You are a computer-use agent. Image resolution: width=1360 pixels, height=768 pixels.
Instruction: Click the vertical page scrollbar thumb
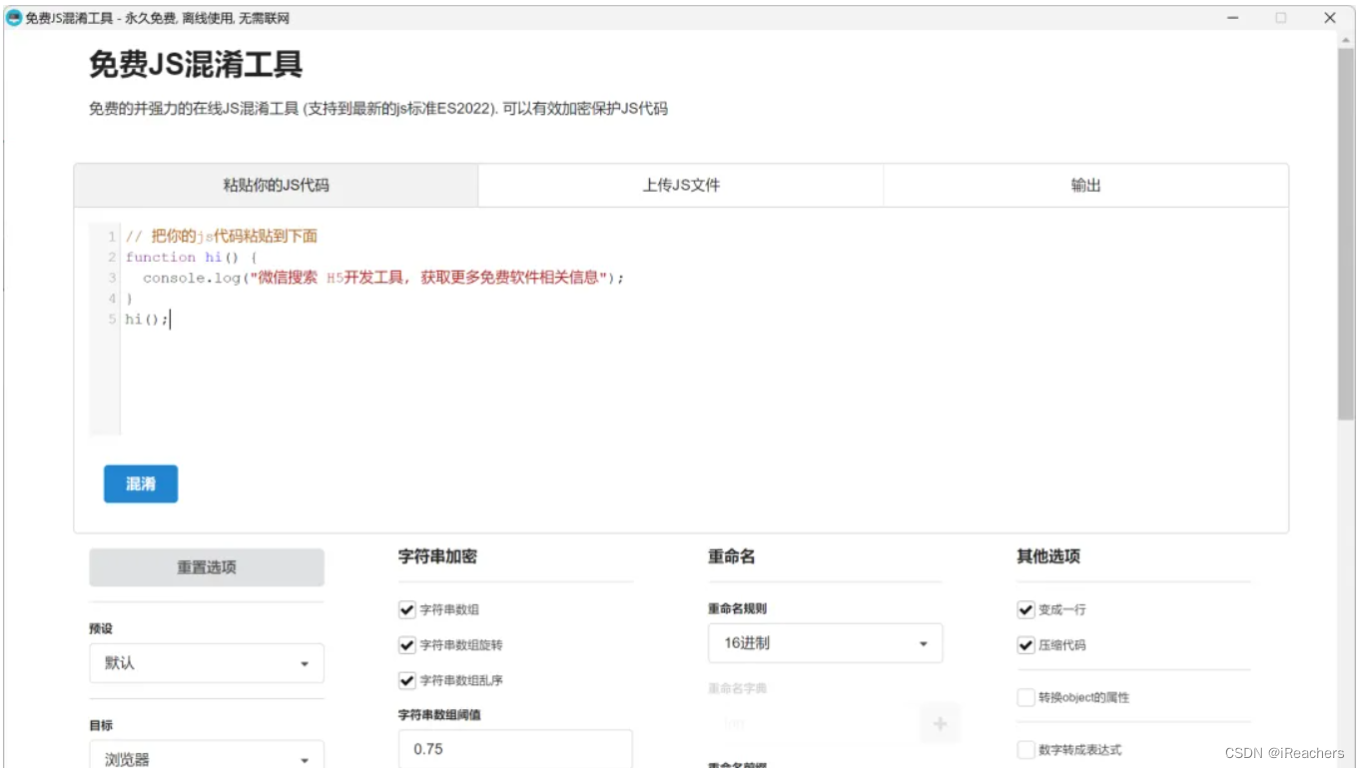click(1346, 235)
